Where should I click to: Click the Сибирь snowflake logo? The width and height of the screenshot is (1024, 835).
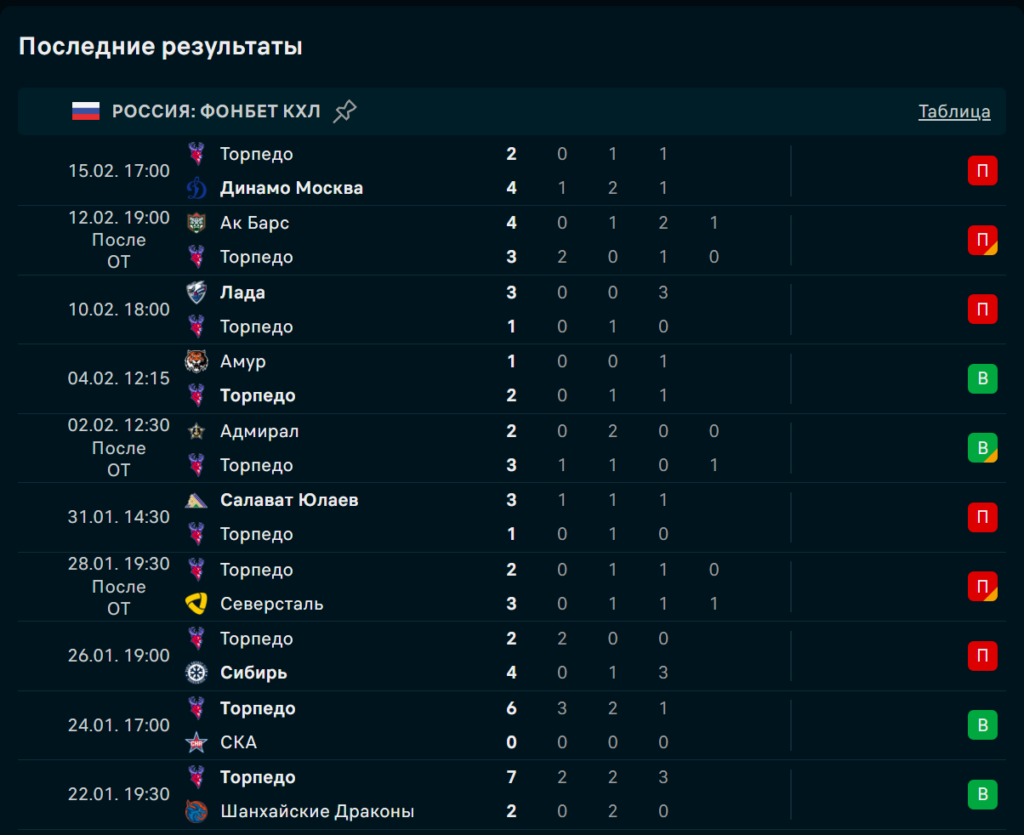point(197,673)
